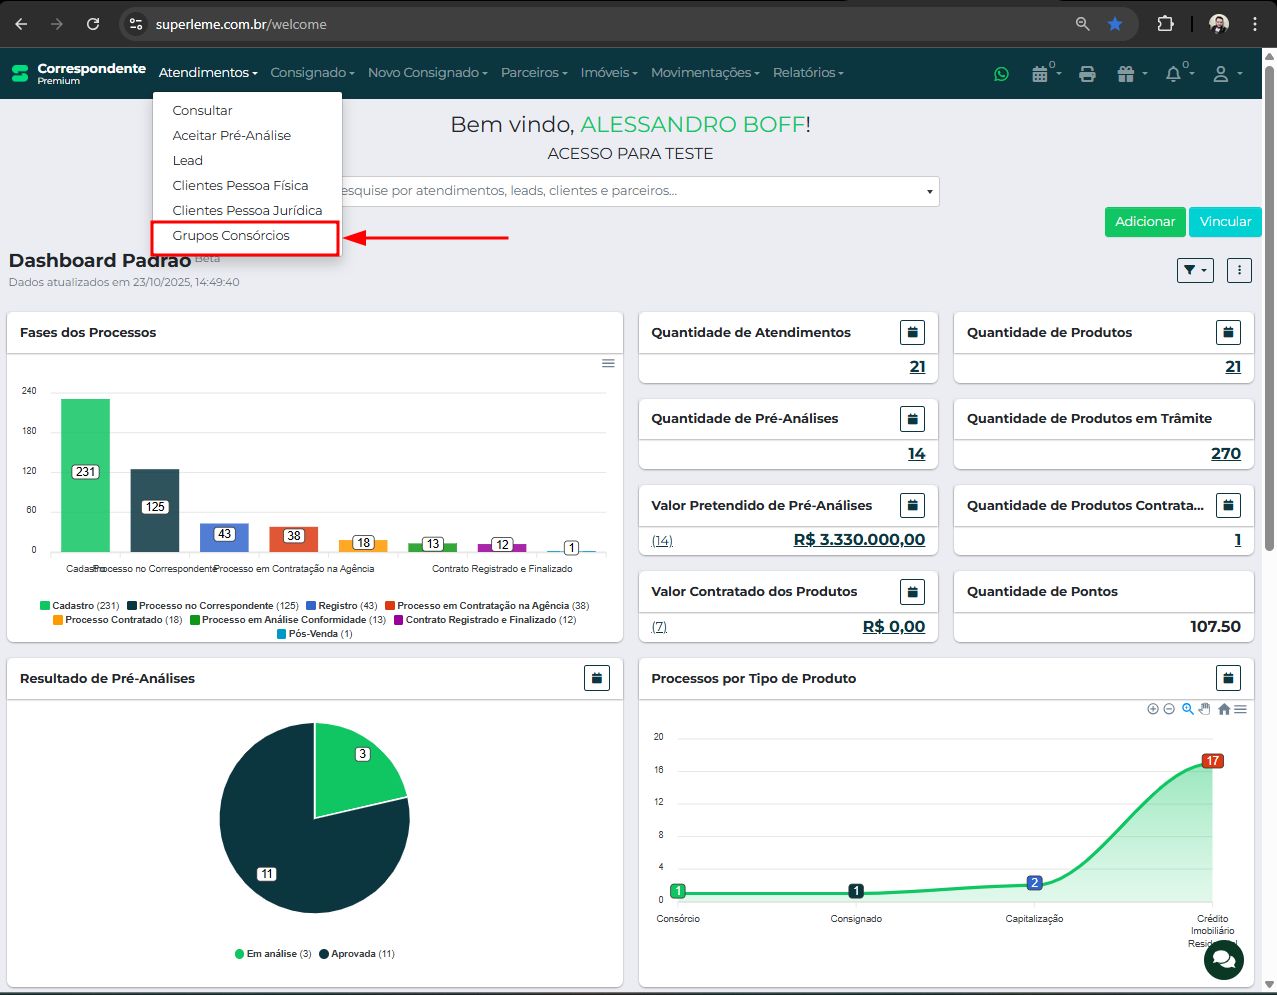Image resolution: width=1277 pixels, height=995 pixels.
Task: Open WhatsApp icon in top navbar
Action: click(x=1001, y=74)
